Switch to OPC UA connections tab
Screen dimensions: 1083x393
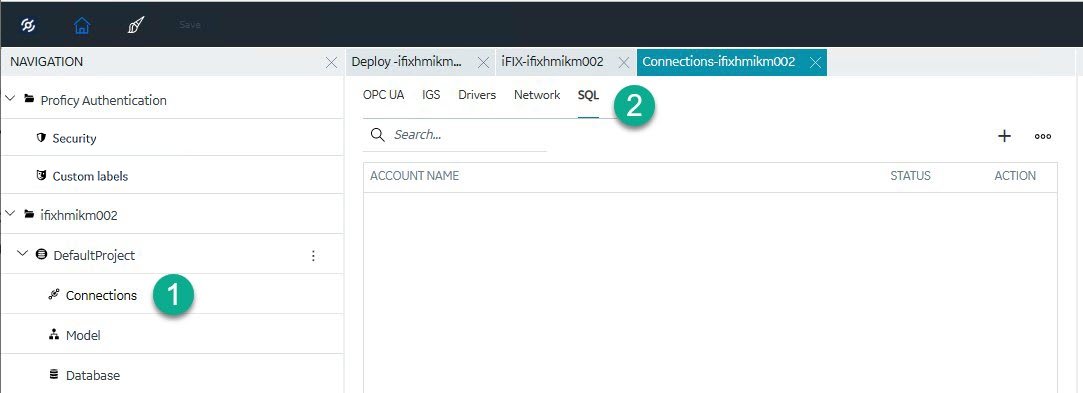[383, 95]
